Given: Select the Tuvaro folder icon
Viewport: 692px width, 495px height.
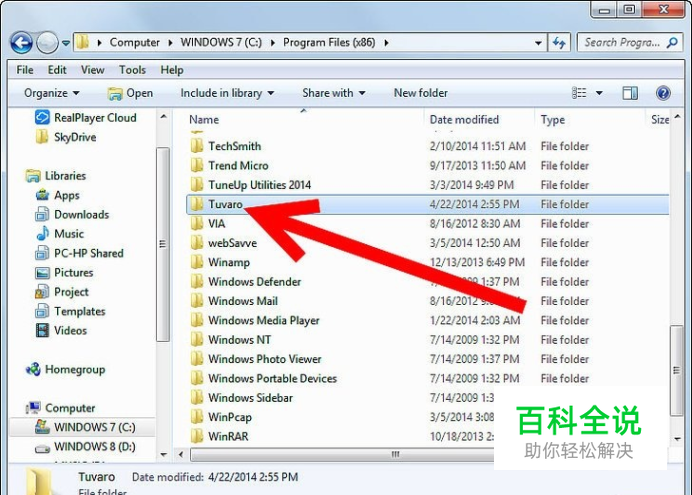Looking at the screenshot, I should [x=197, y=204].
